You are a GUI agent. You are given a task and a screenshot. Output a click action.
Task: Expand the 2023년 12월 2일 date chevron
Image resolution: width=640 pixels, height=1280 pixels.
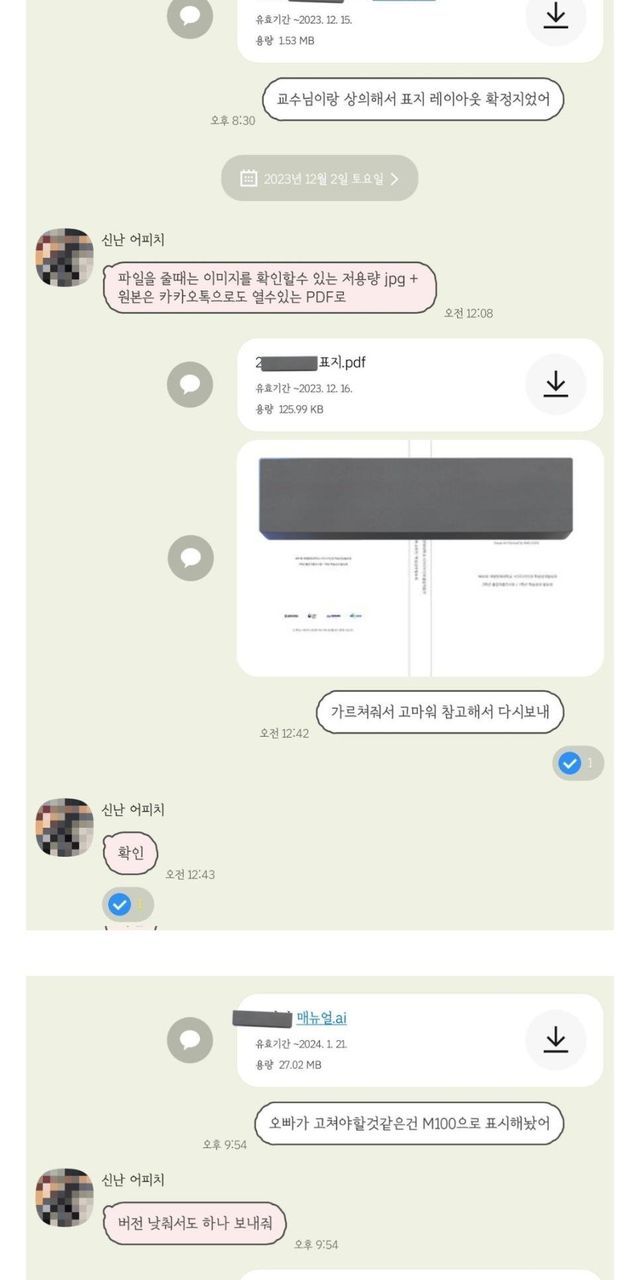[395, 179]
